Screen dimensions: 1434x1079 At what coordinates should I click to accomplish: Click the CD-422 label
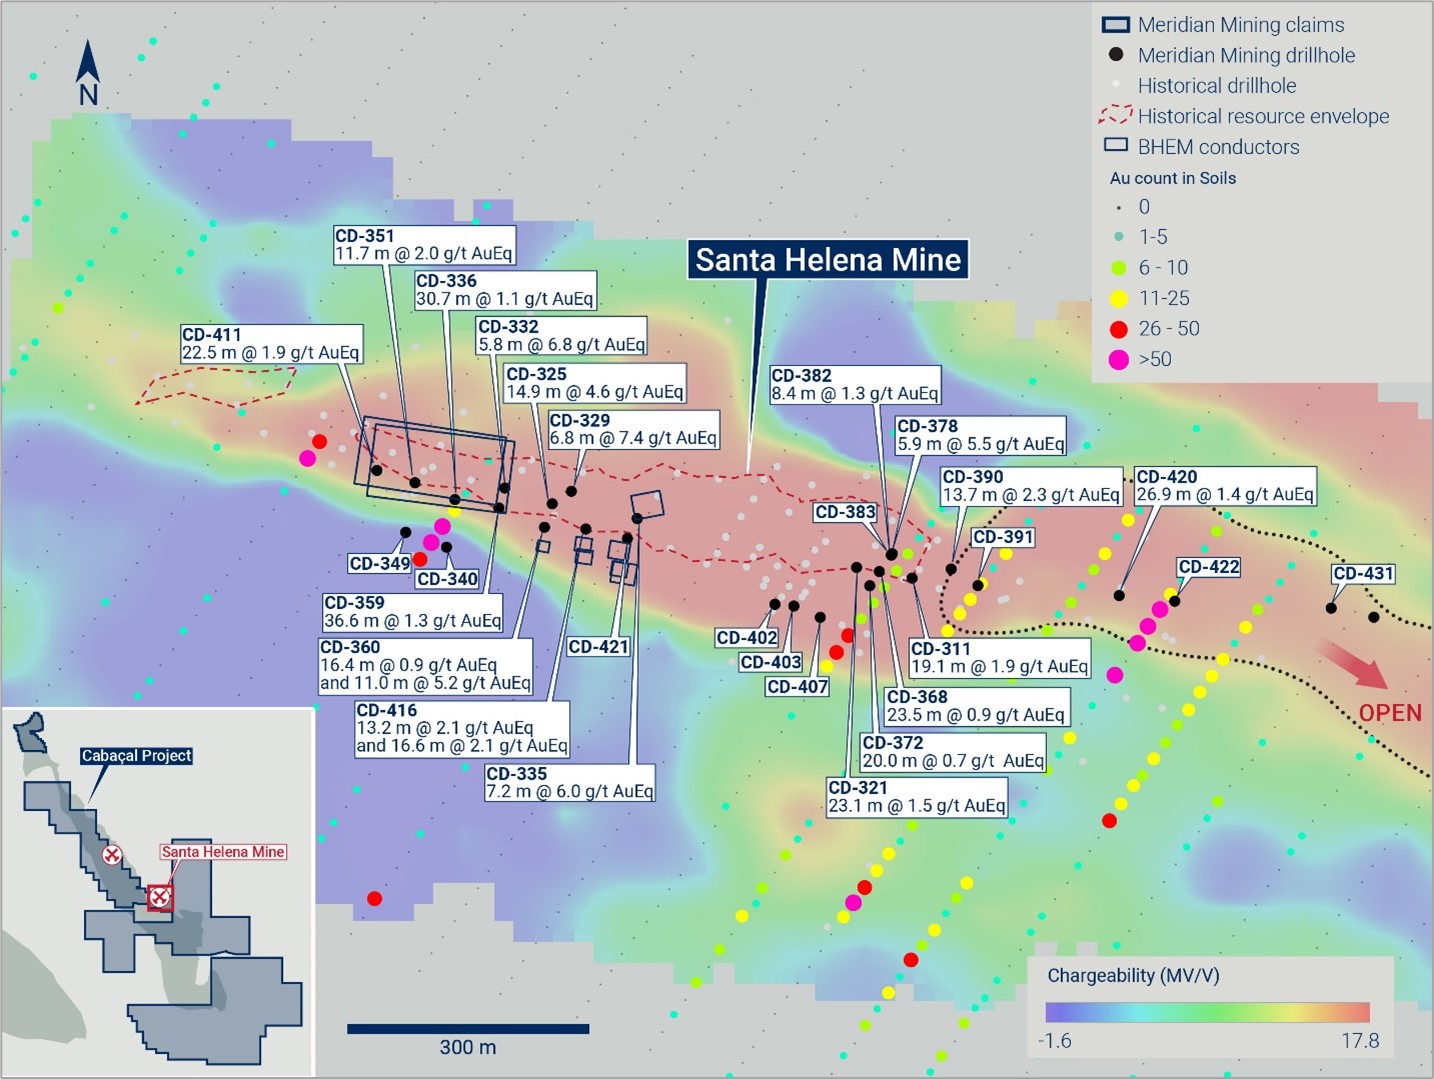pos(1209,567)
